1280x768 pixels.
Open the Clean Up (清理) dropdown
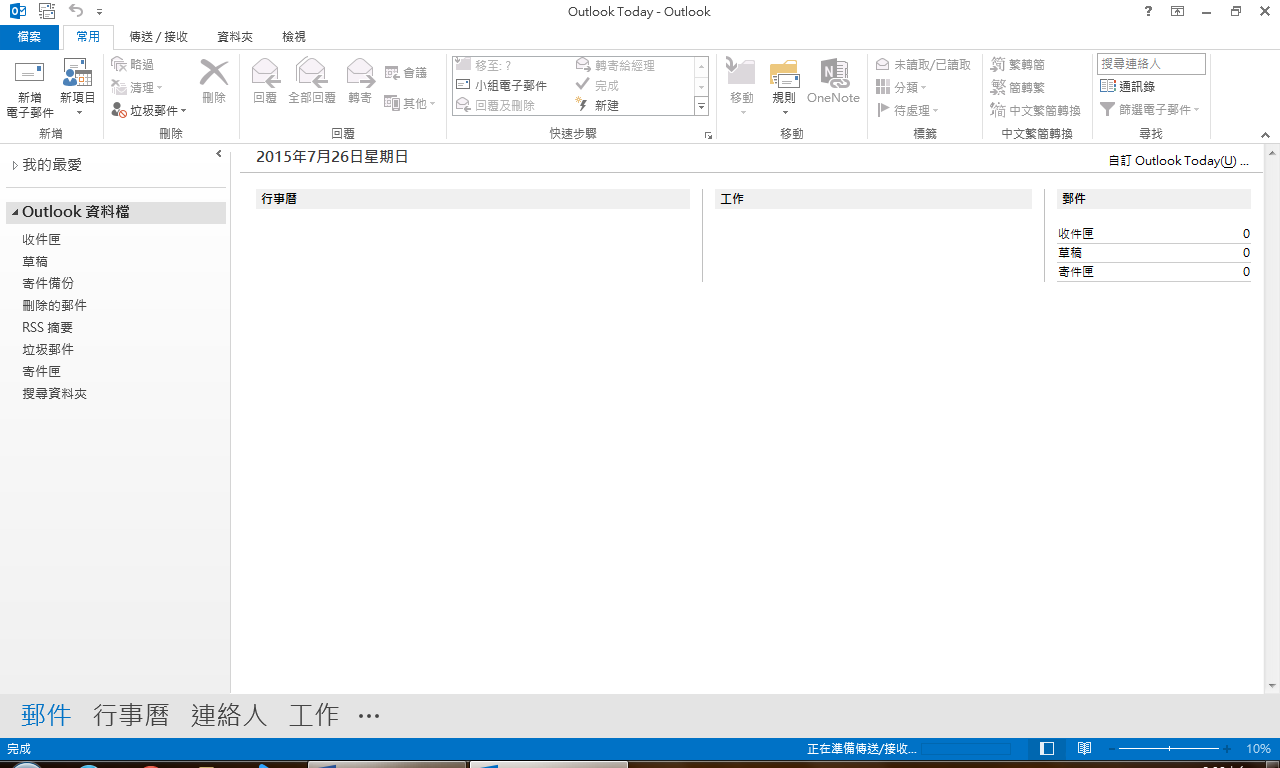tap(137, 87)
